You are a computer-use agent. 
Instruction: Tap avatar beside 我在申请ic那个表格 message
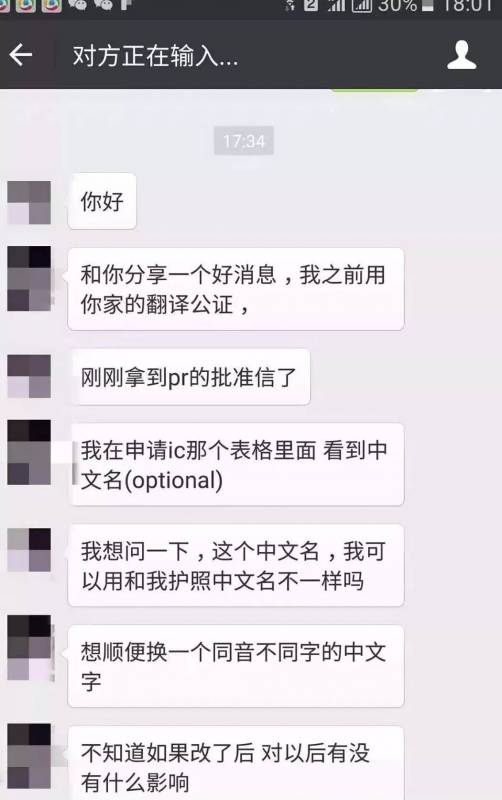click(x=29, y=453)
